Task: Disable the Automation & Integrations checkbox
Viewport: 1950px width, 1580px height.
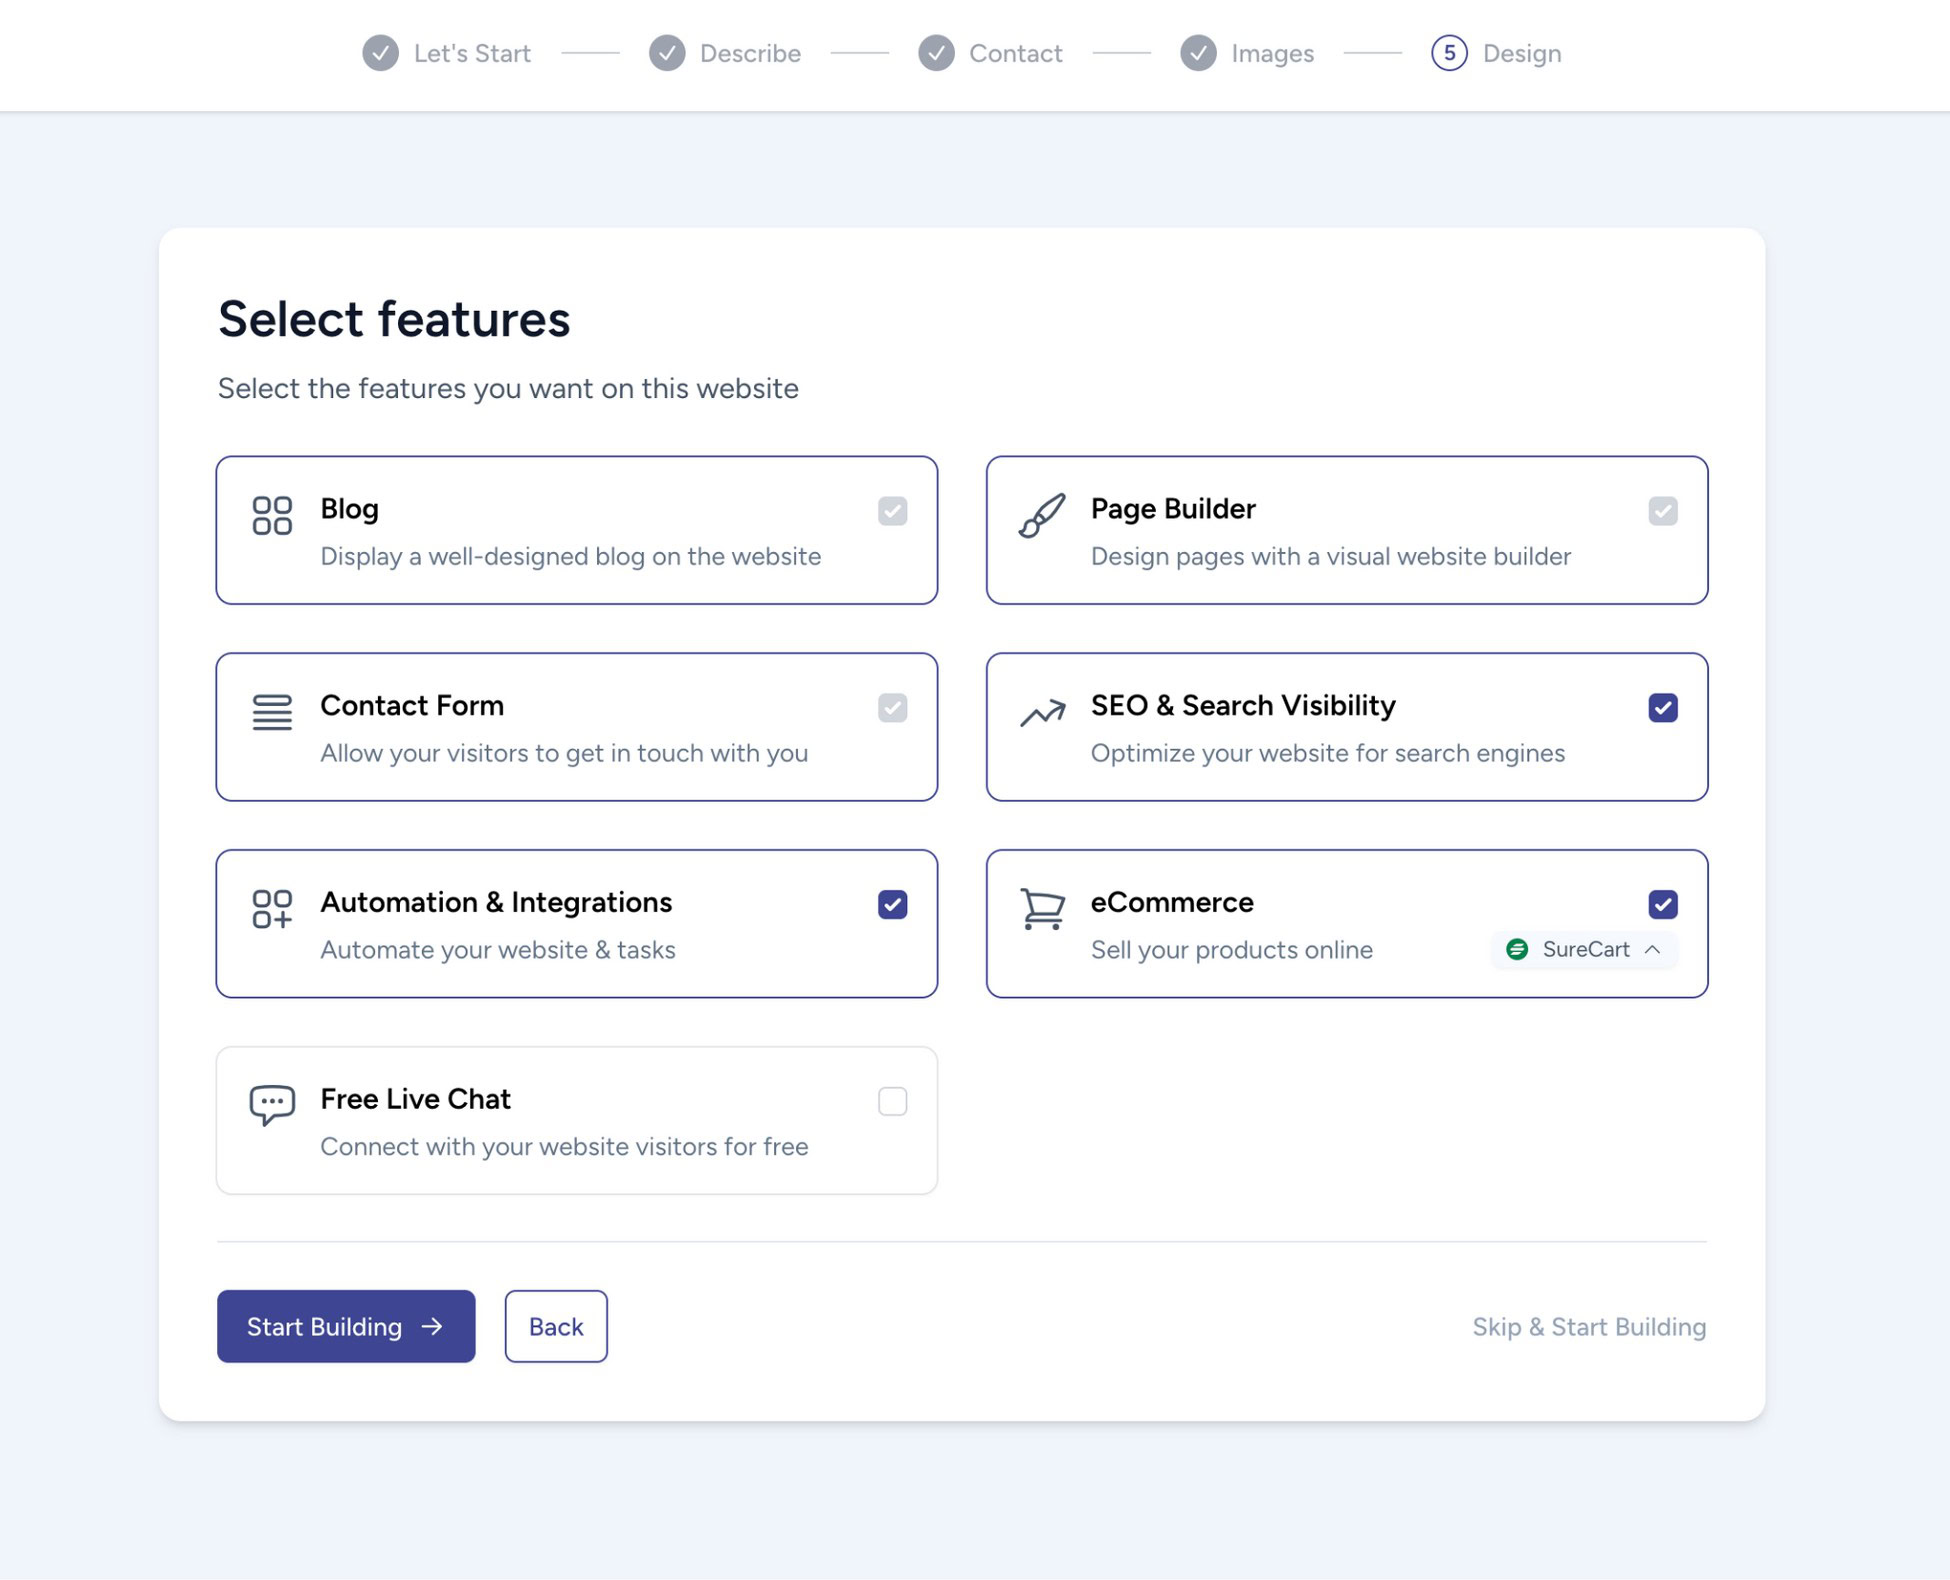Action: coord(892,904)
